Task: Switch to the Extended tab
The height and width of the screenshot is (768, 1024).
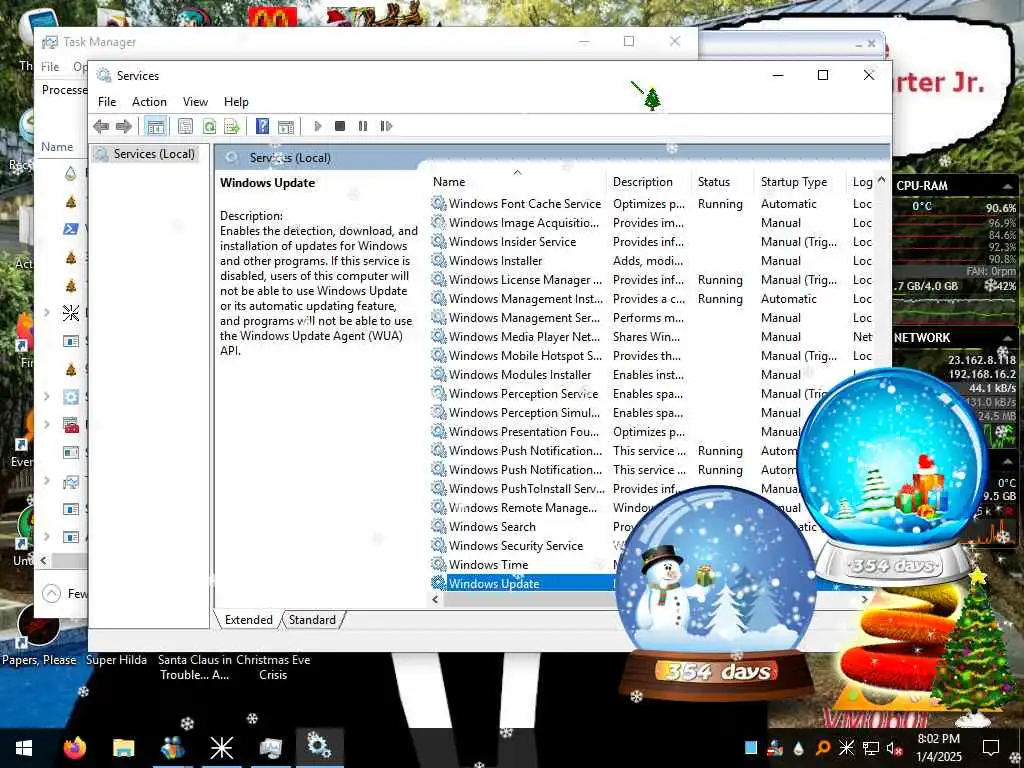Action: pyautogui.click(x=249, y=620)
